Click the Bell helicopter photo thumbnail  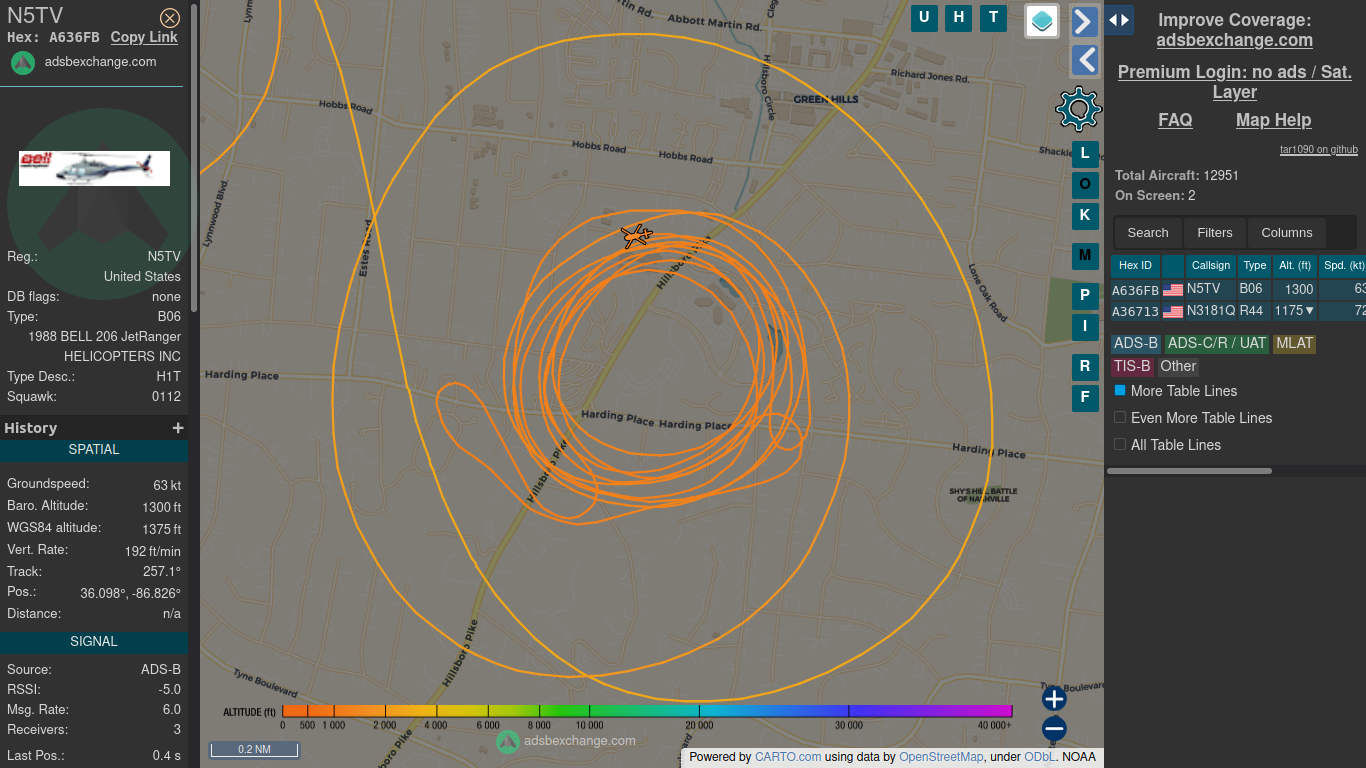pyautogui.click(x=94, y=168)
